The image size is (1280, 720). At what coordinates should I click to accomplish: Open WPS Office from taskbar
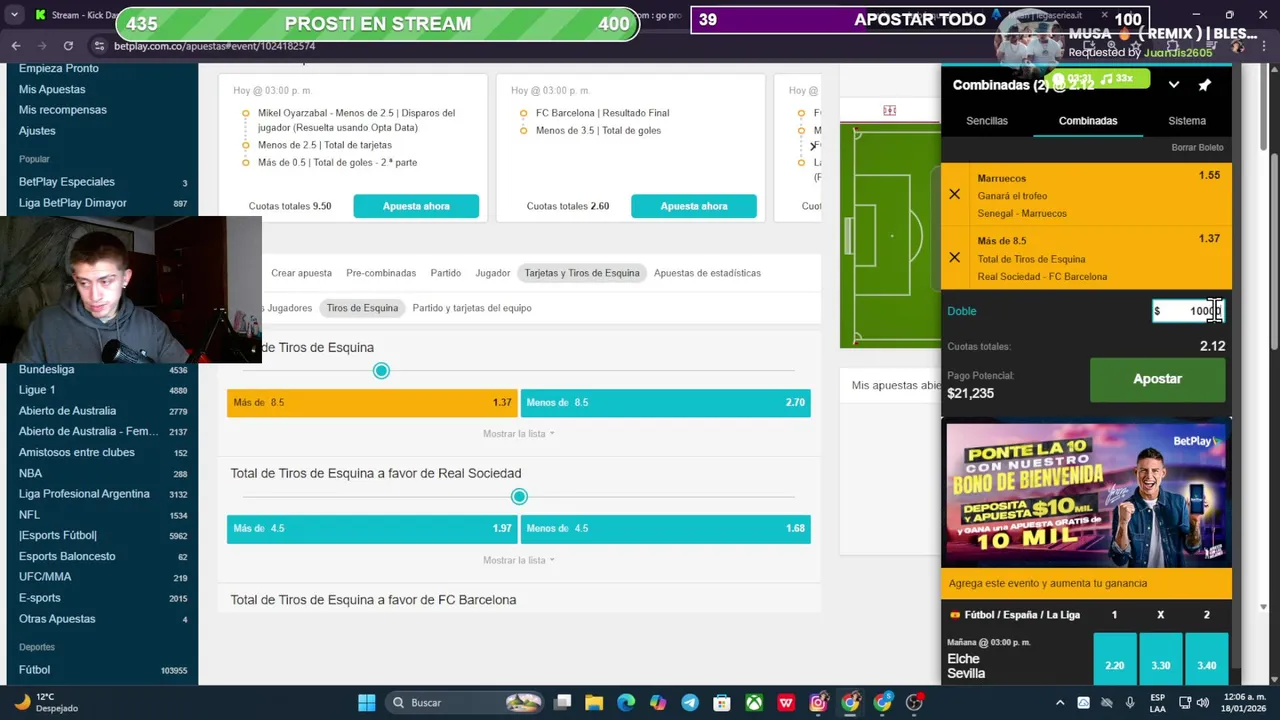tap(786, 702)
